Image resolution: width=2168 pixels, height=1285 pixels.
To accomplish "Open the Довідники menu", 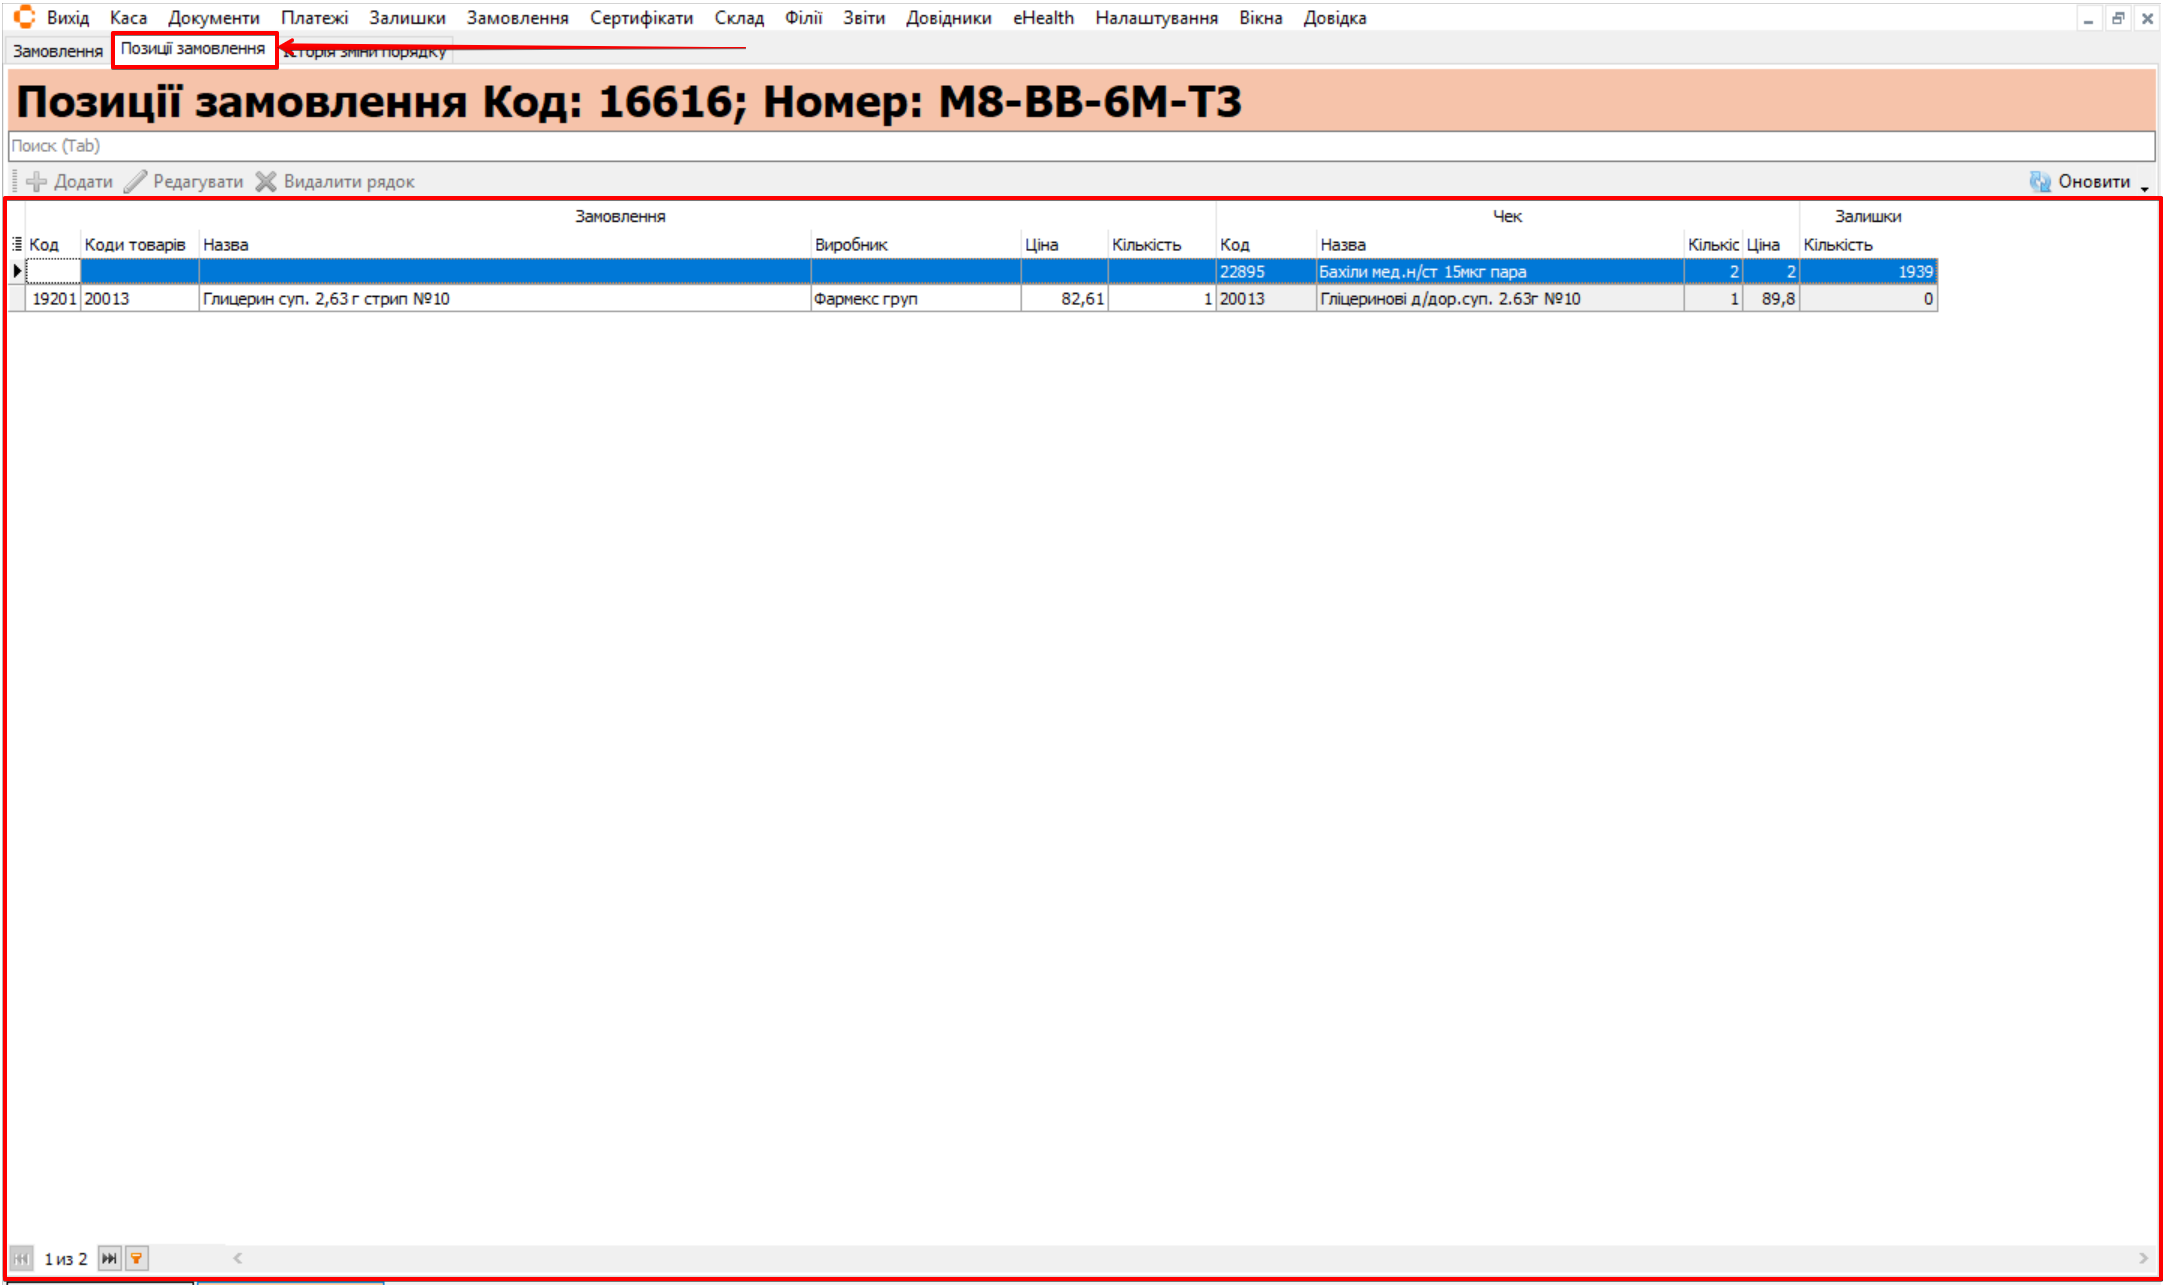I will [x=948, y=18].
